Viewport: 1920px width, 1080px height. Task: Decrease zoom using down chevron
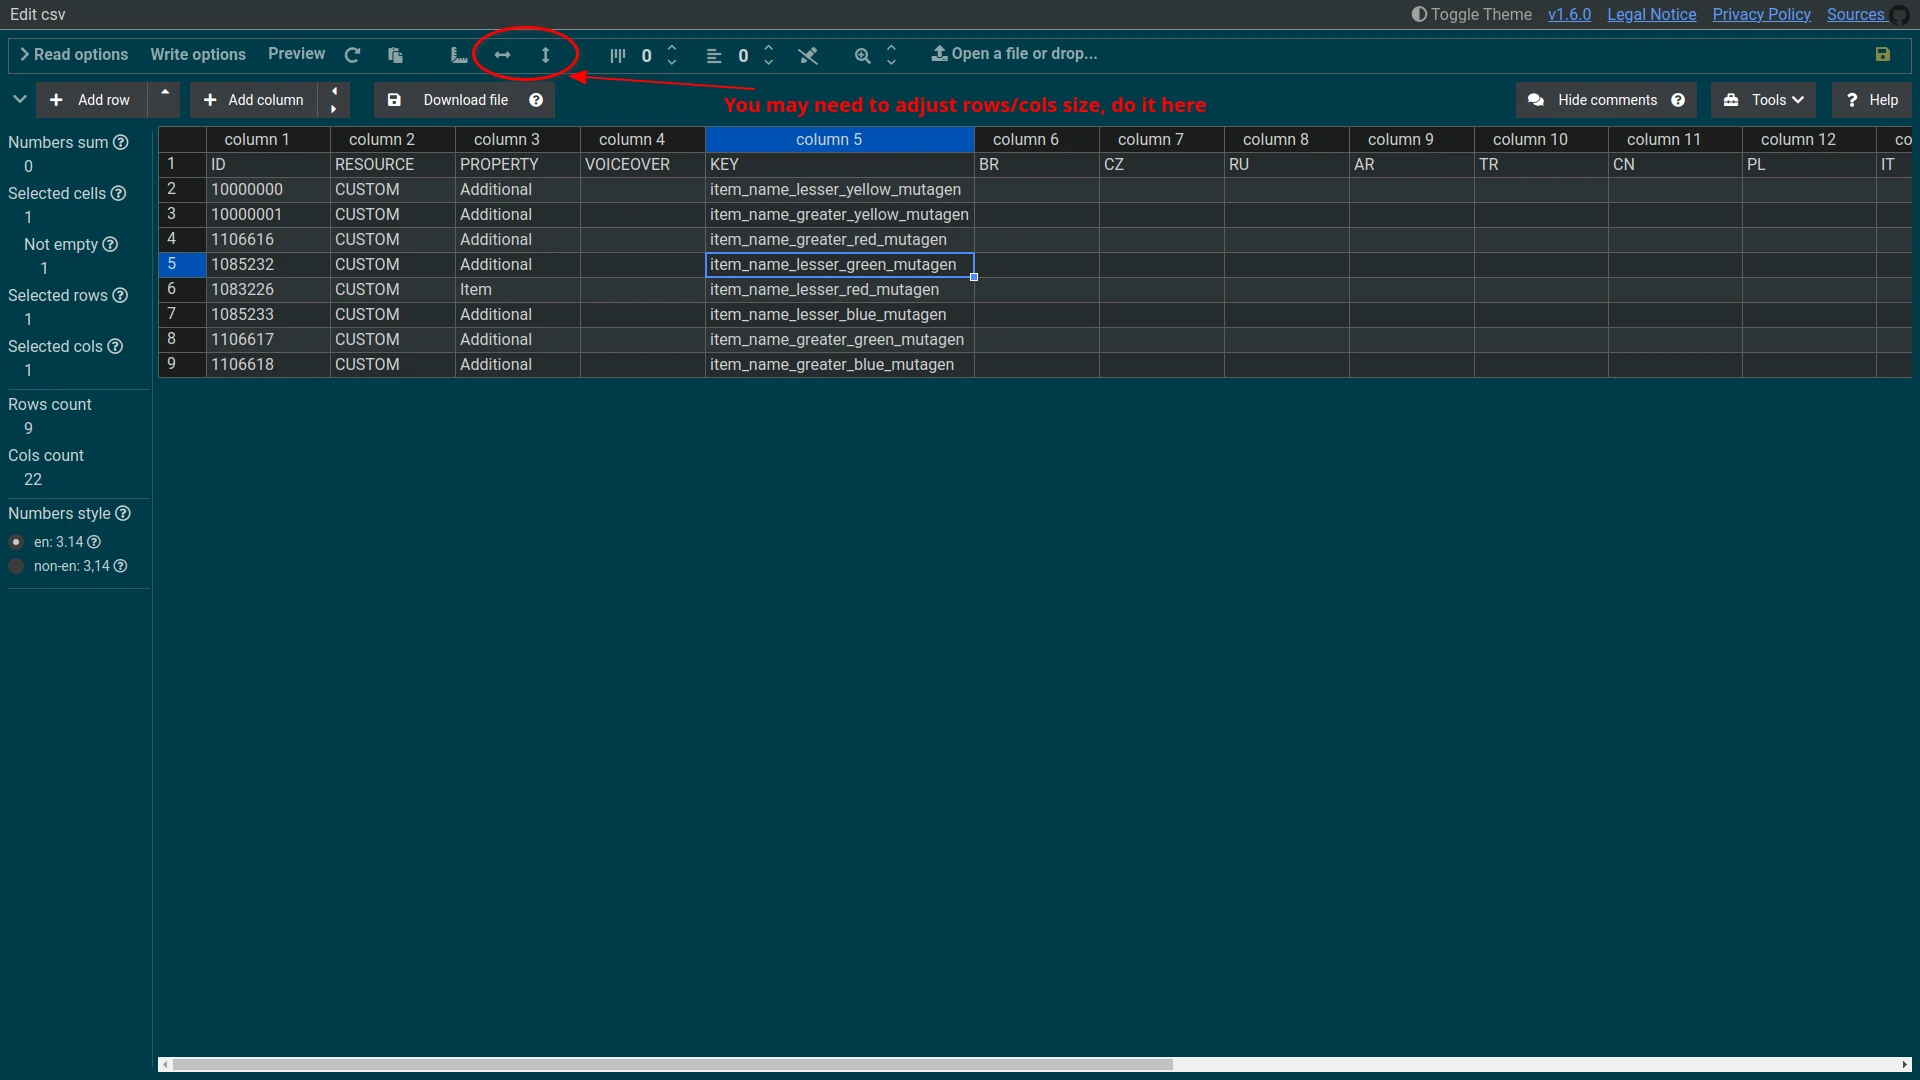pyautogui.click(x=891, y=63)
